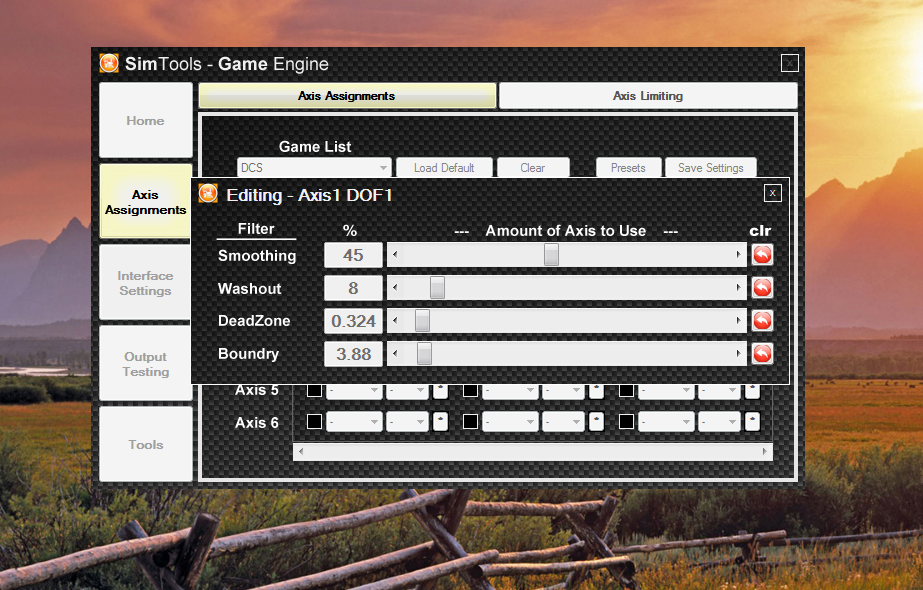This screenshot has height=590, width=923.
Task: Clear the Boundry value using its red icon
Action: point(762,354)
